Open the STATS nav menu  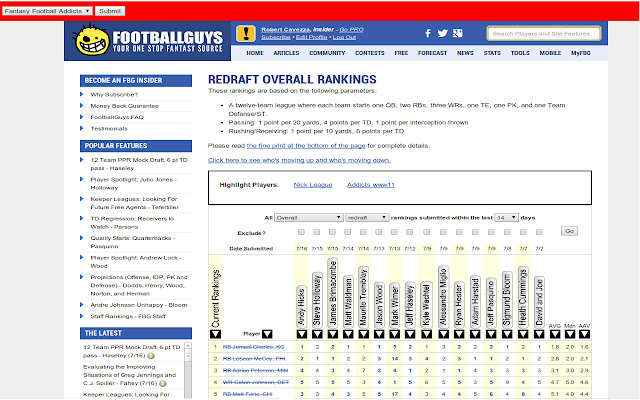tap(492, 53)
